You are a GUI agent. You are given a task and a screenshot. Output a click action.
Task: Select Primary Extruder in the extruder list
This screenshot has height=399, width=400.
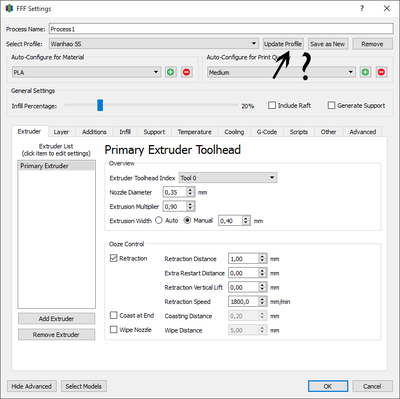pos(56,166)
